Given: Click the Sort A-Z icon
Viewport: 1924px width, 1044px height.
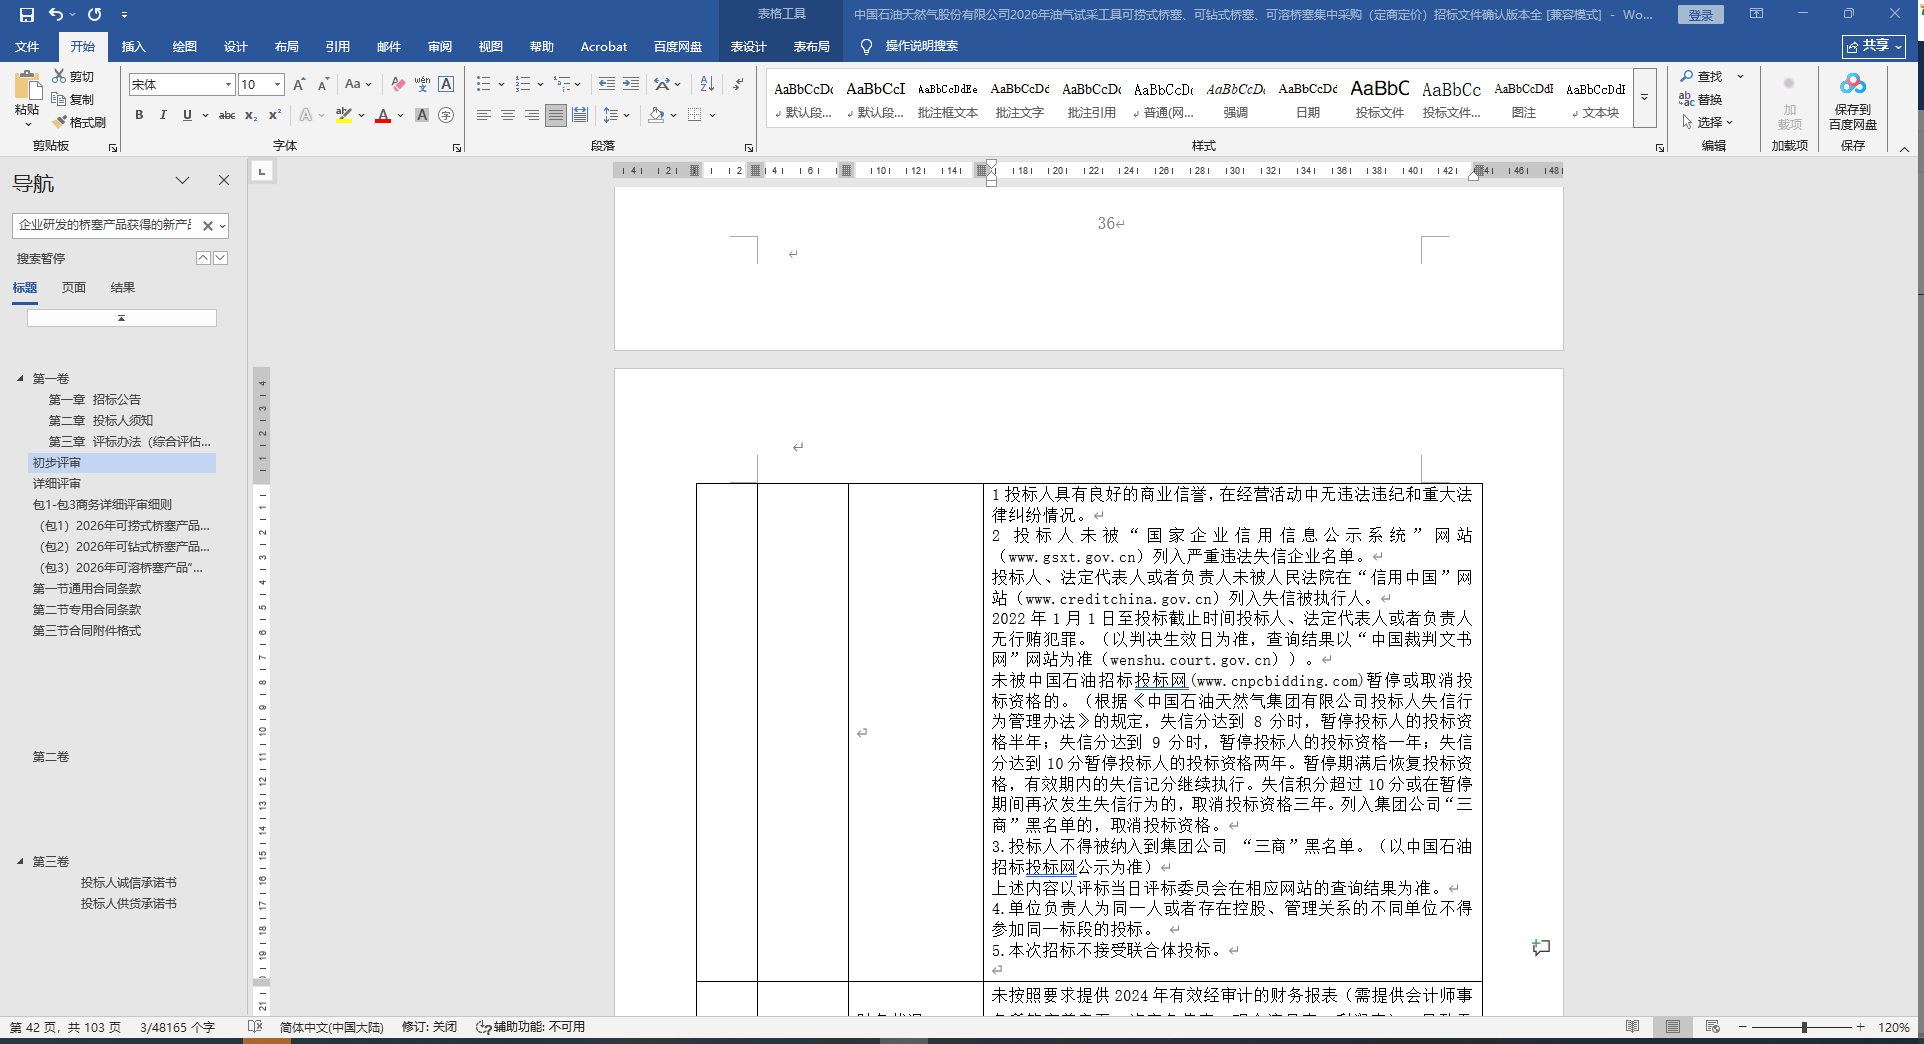Looking at the screenshot, I should 707,85.
